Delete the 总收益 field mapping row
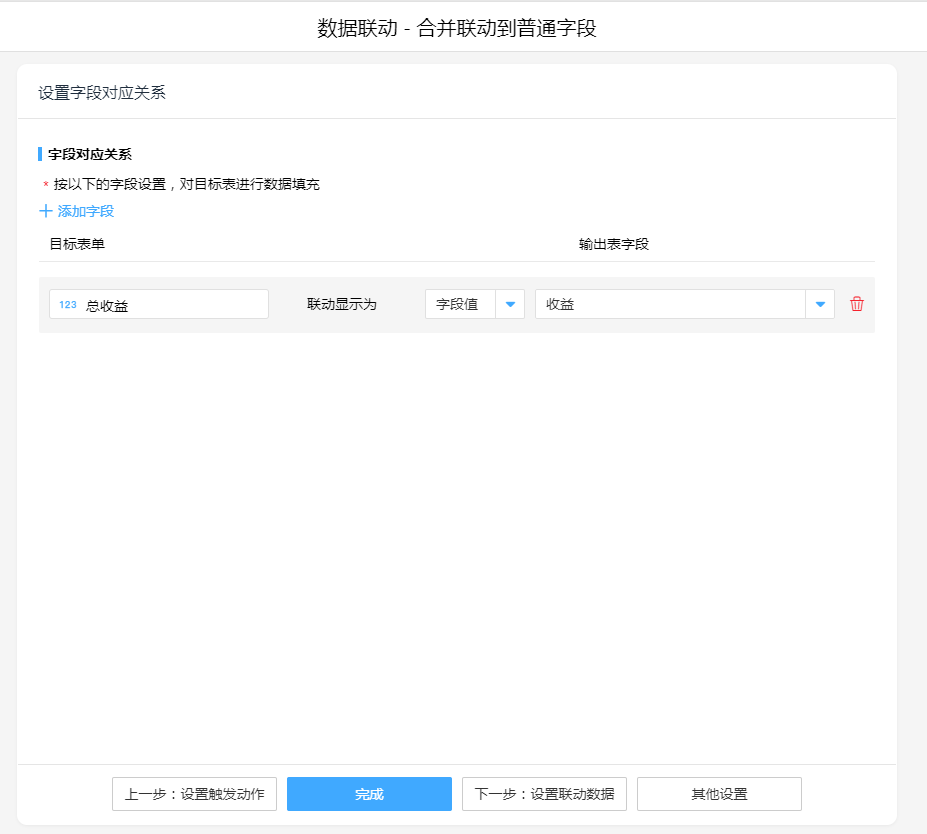This screenshot has width=927, height=834. 856,304
